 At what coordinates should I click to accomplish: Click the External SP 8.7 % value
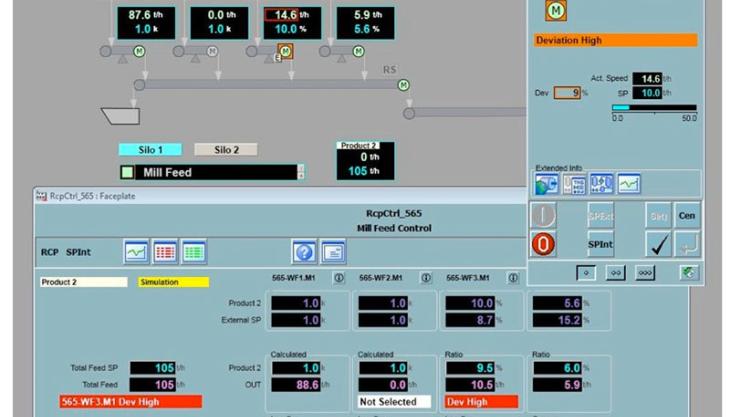(x=470, y=320)
